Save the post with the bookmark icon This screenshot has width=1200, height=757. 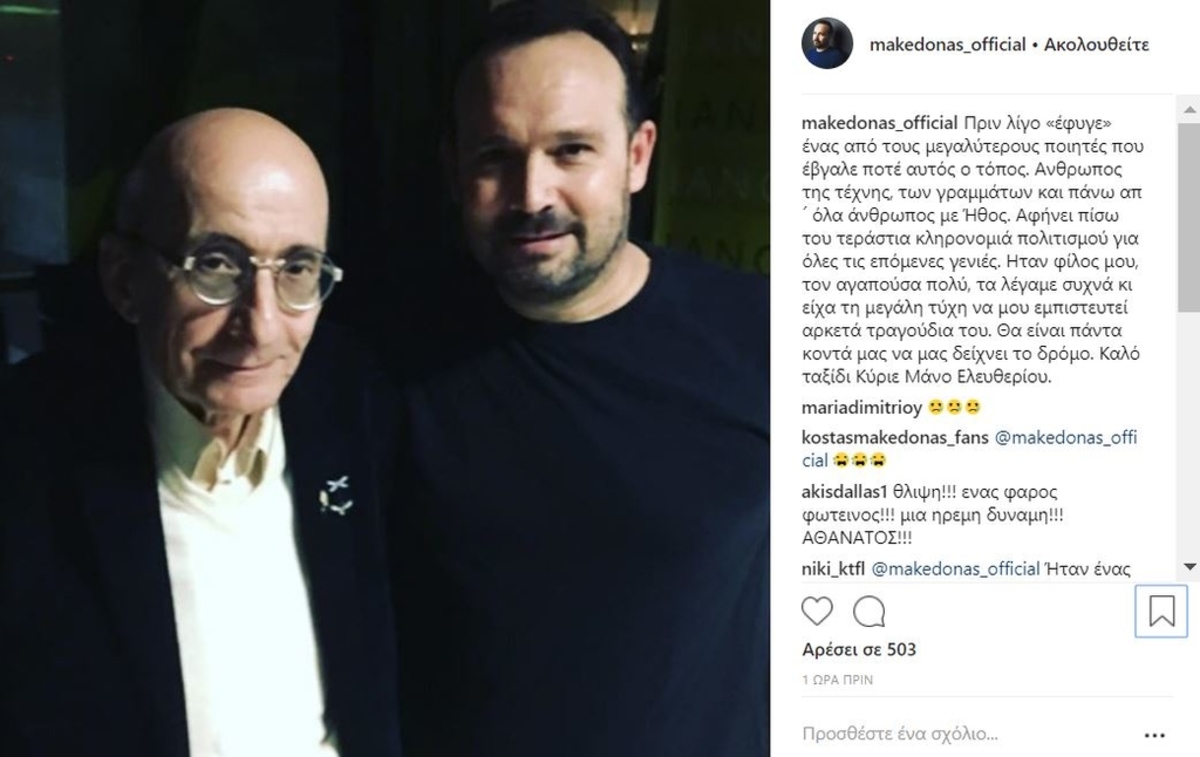pyautogui.click(x=1161, y=610)
